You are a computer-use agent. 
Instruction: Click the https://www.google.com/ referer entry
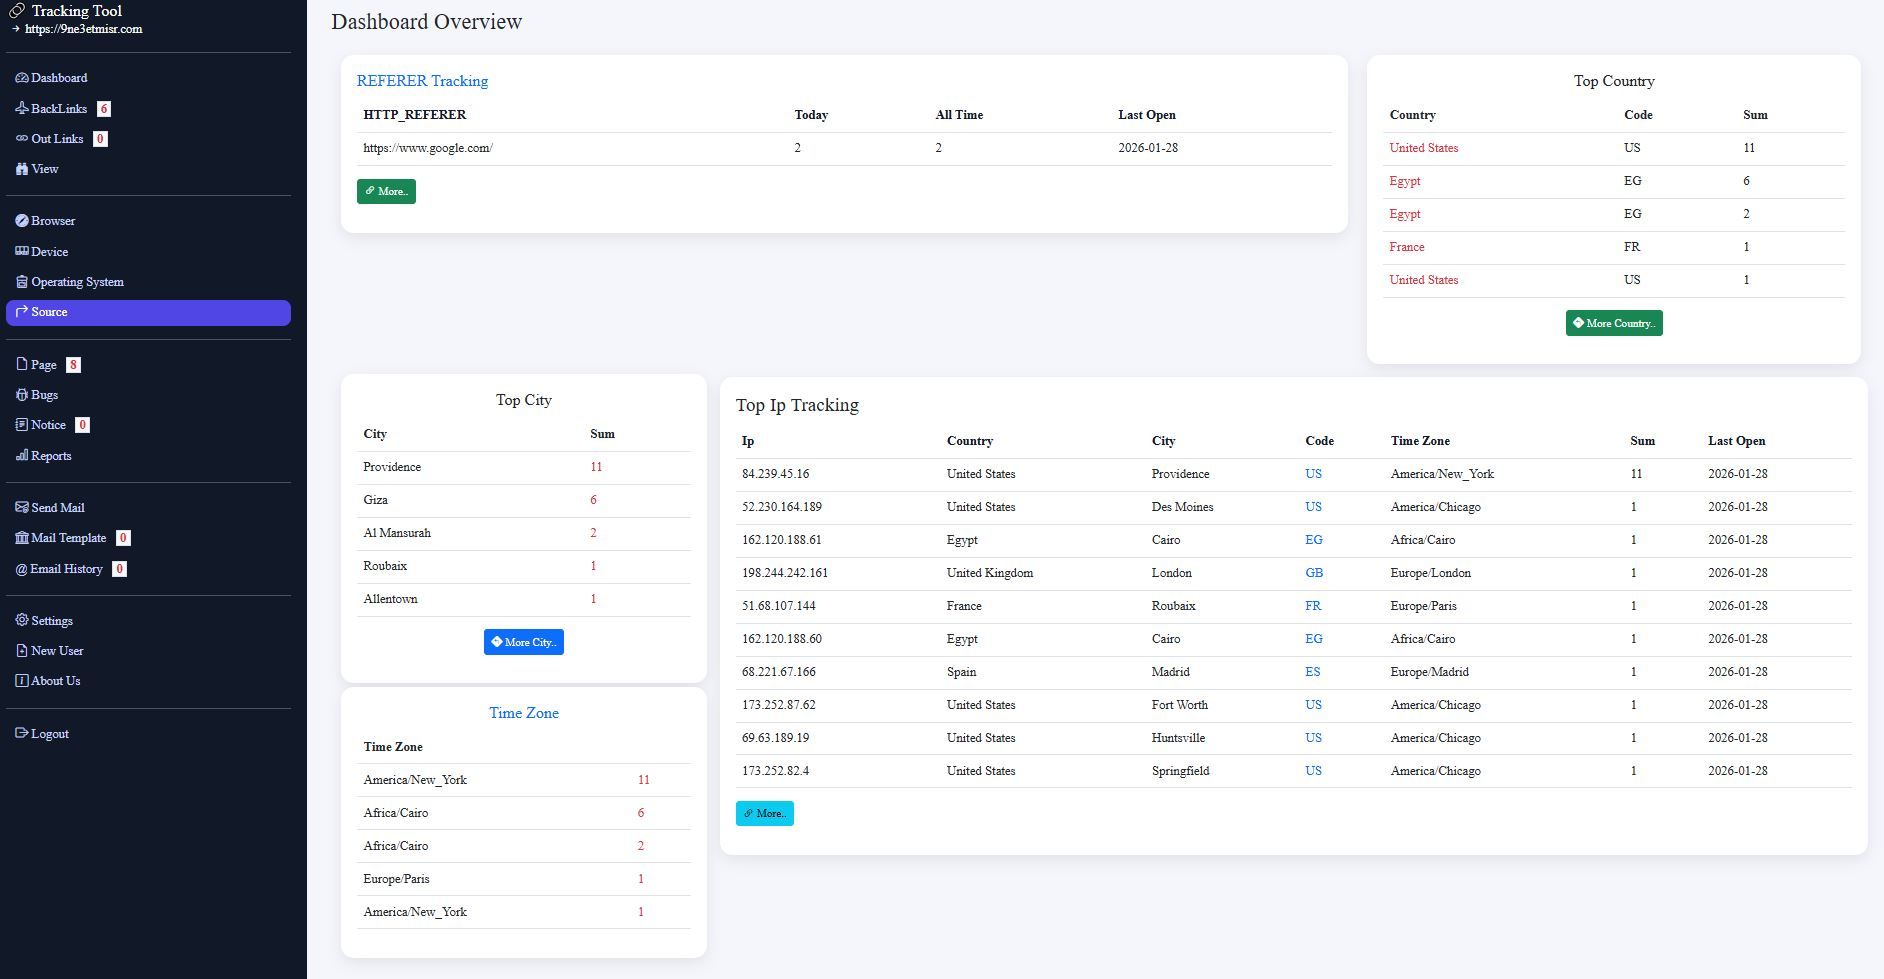tap(428, 148)
